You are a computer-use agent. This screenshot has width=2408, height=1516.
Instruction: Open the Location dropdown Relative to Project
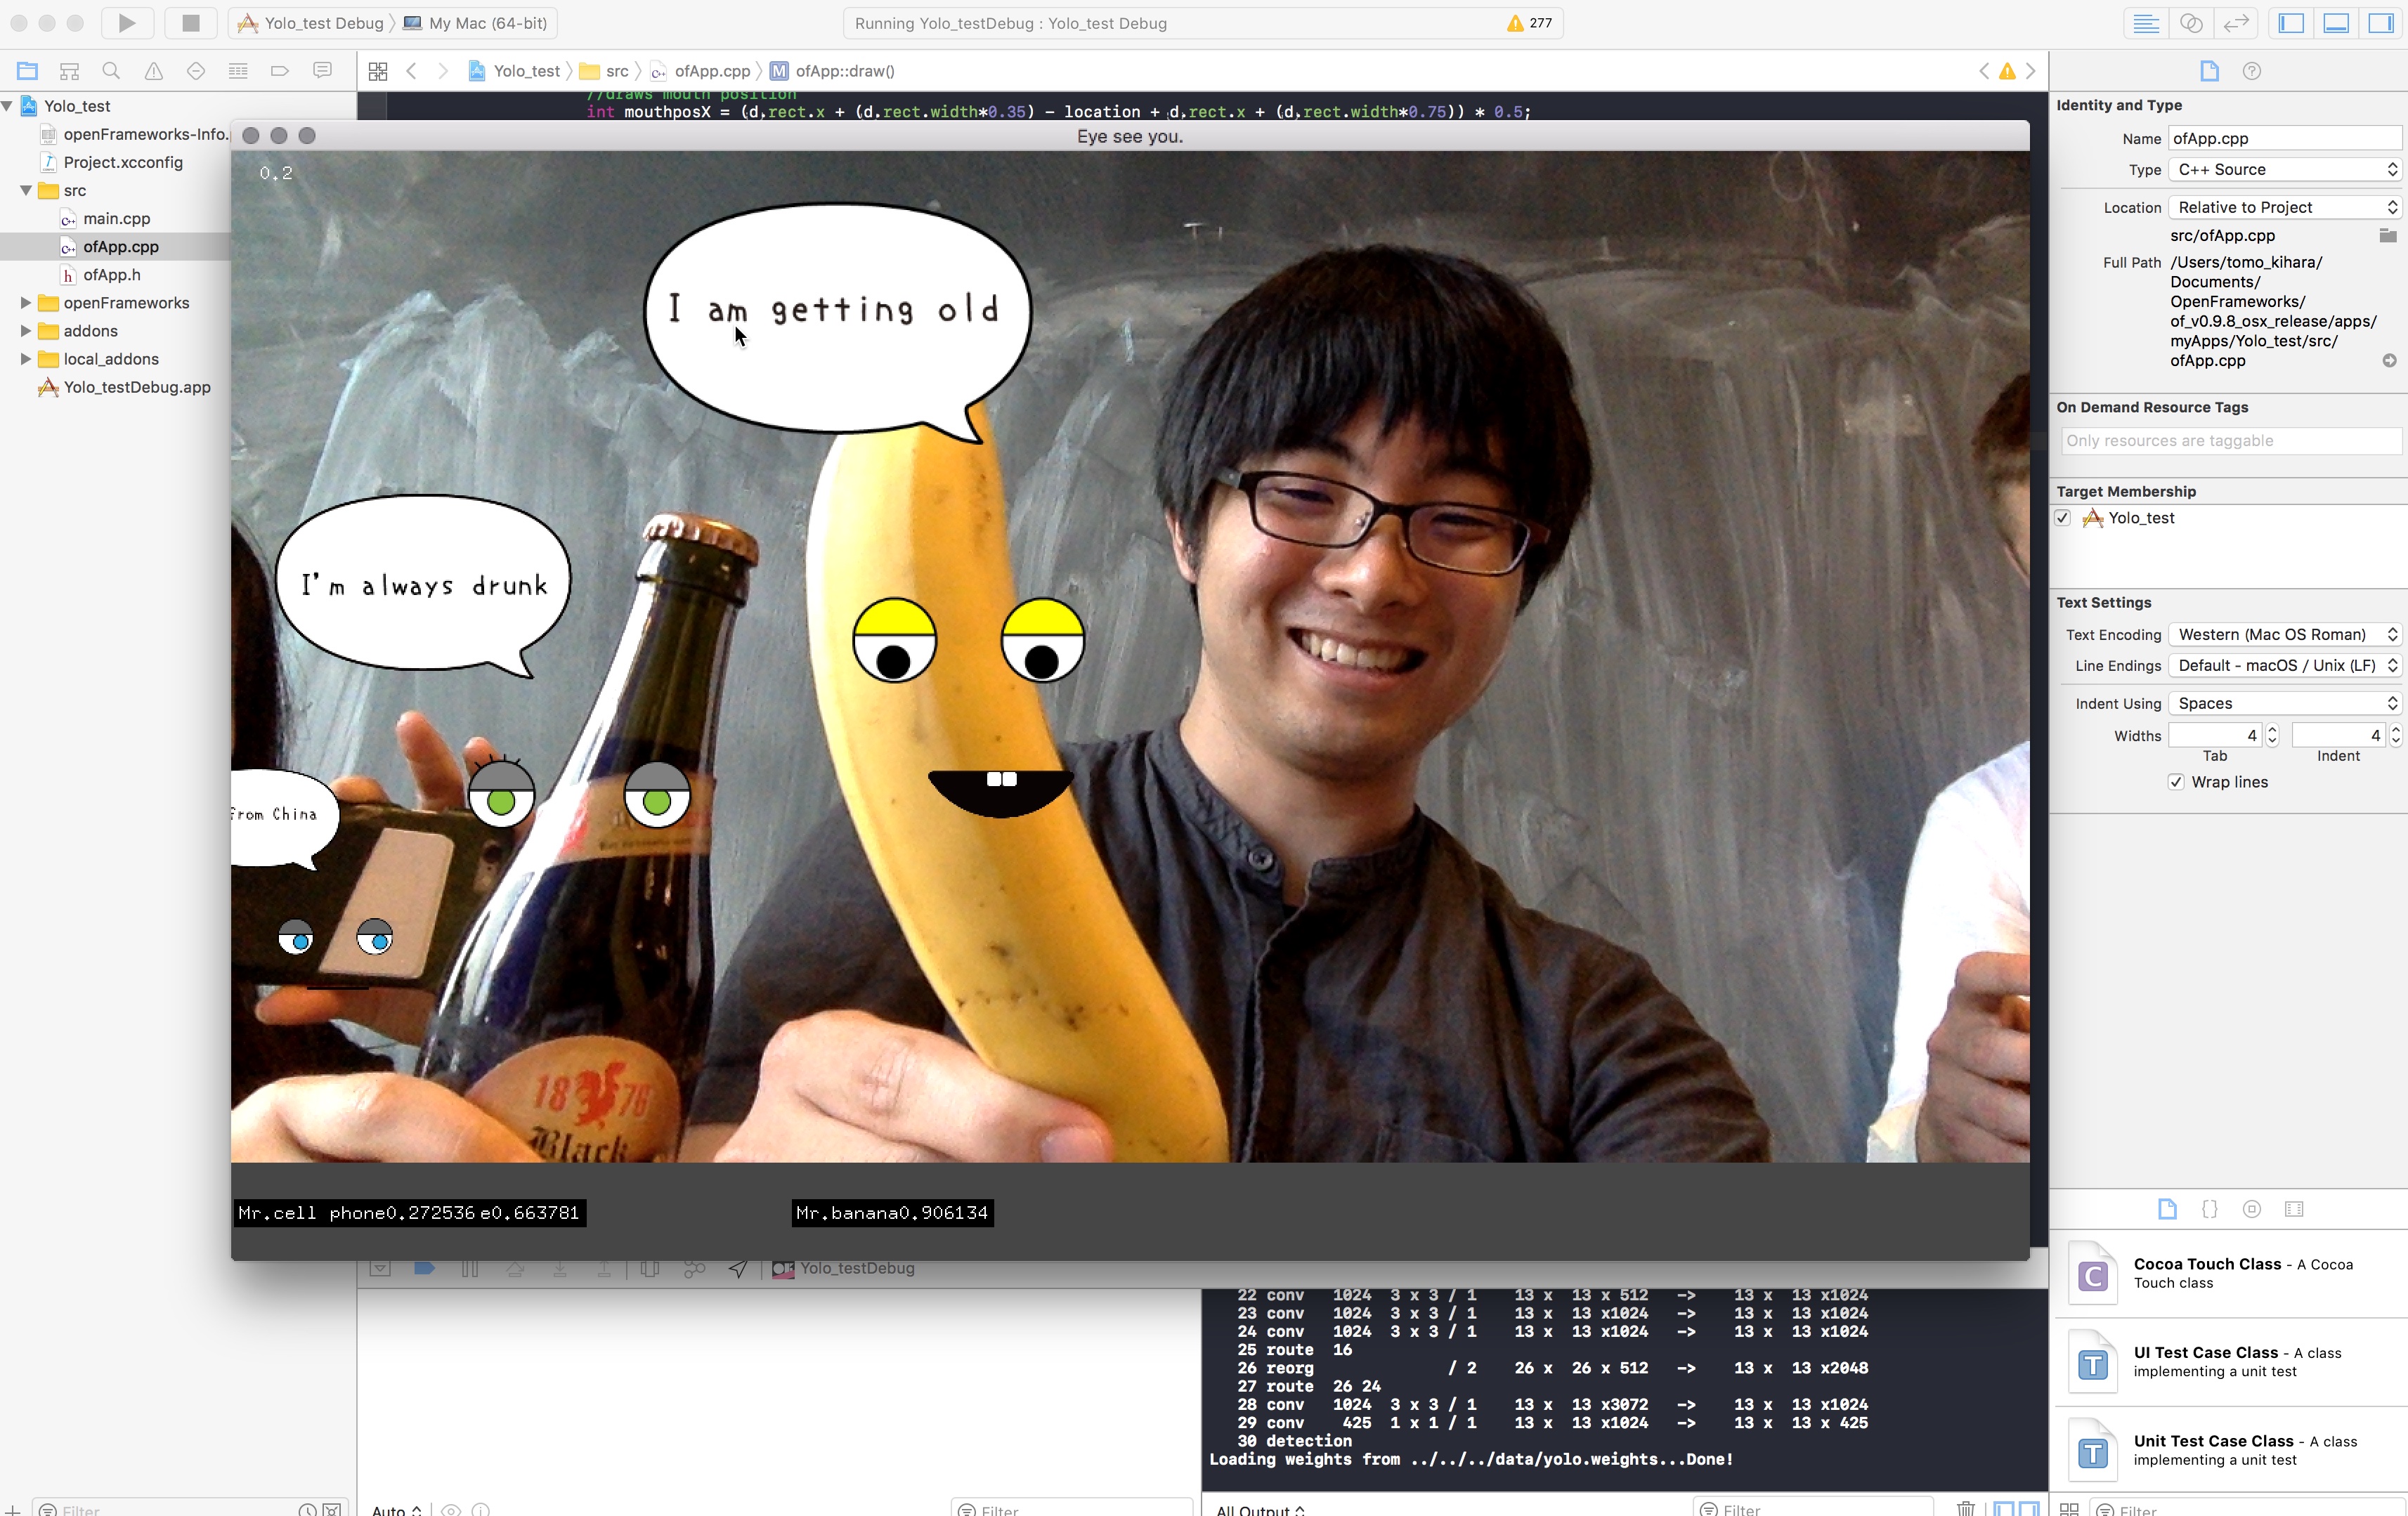click(2284, 207)
